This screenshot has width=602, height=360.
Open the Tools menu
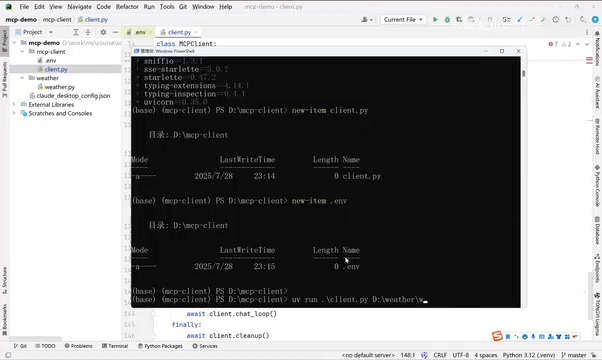[x=167, y=7]
